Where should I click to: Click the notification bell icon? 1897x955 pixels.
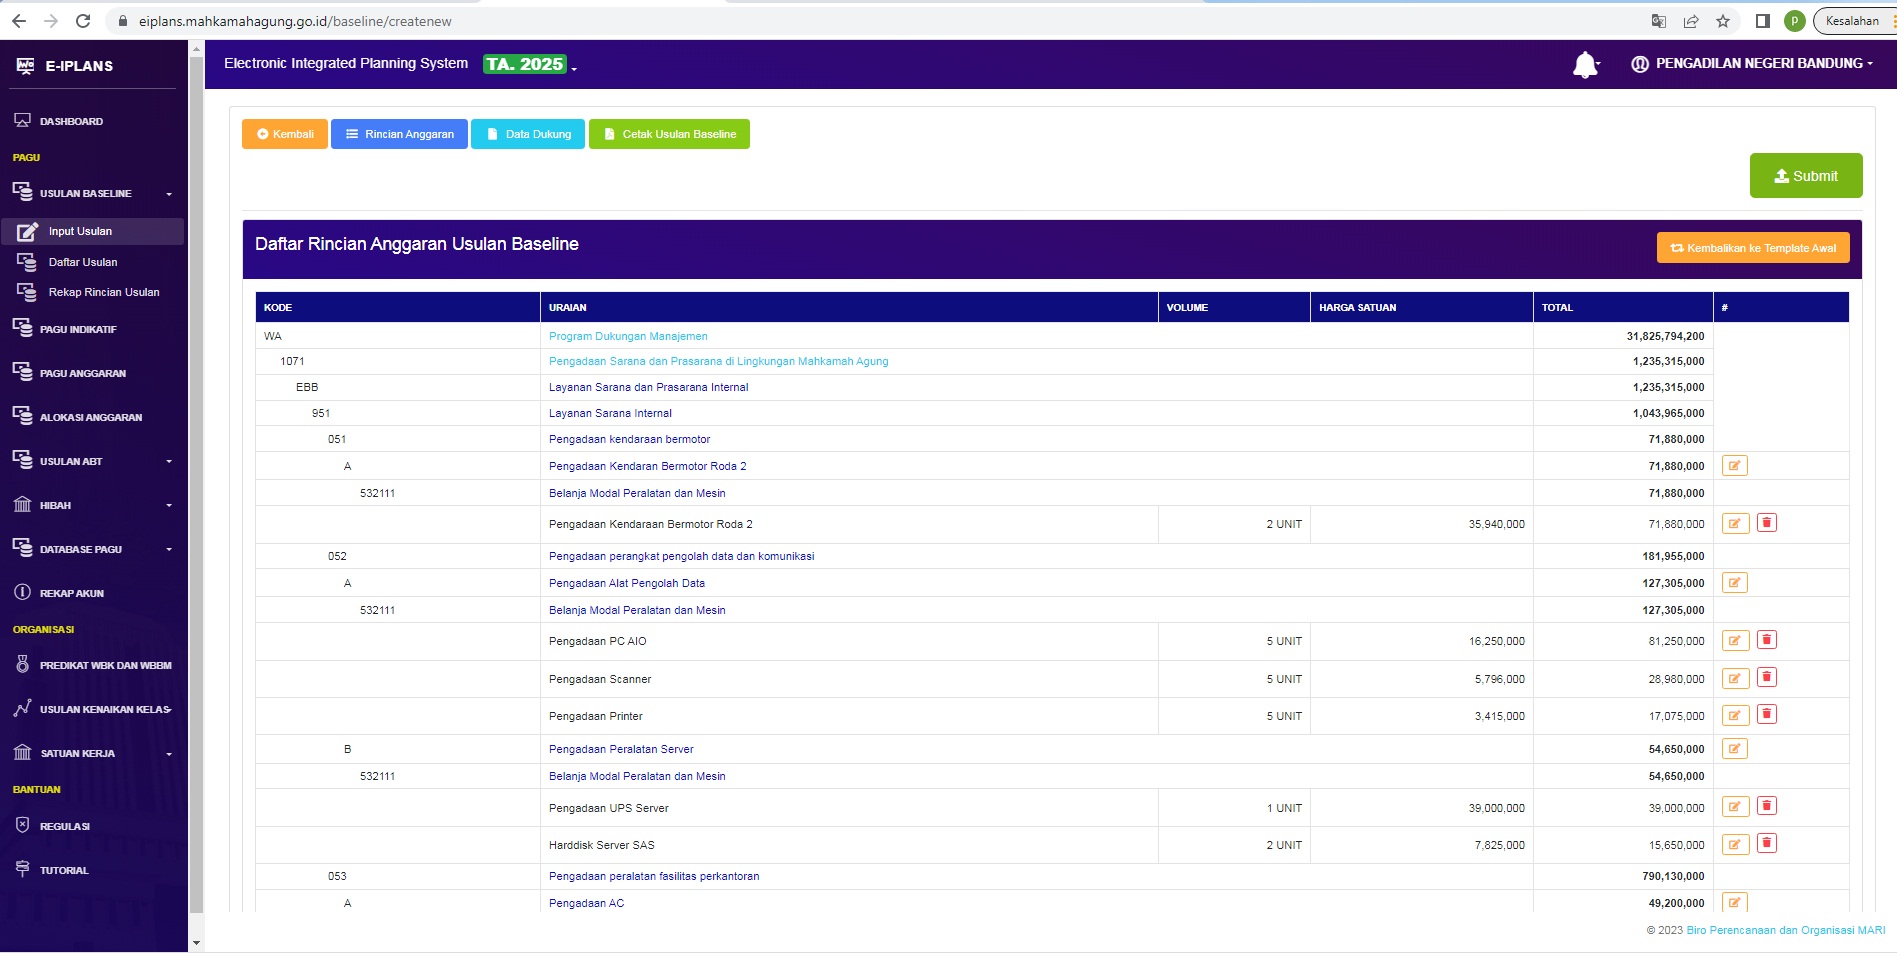pyautogui.click(x=1584, y=65)
